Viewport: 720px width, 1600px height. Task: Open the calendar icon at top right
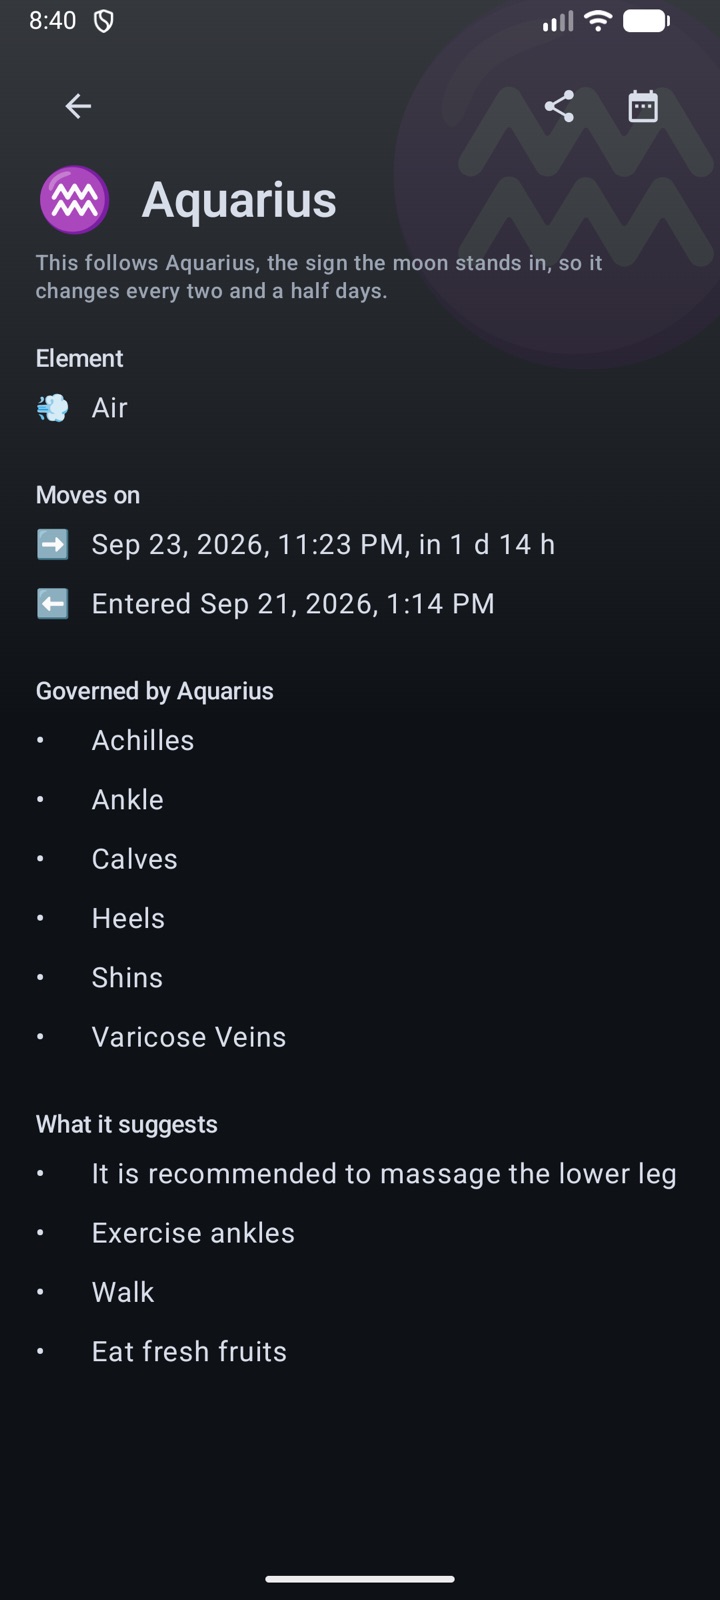(643, 106)
